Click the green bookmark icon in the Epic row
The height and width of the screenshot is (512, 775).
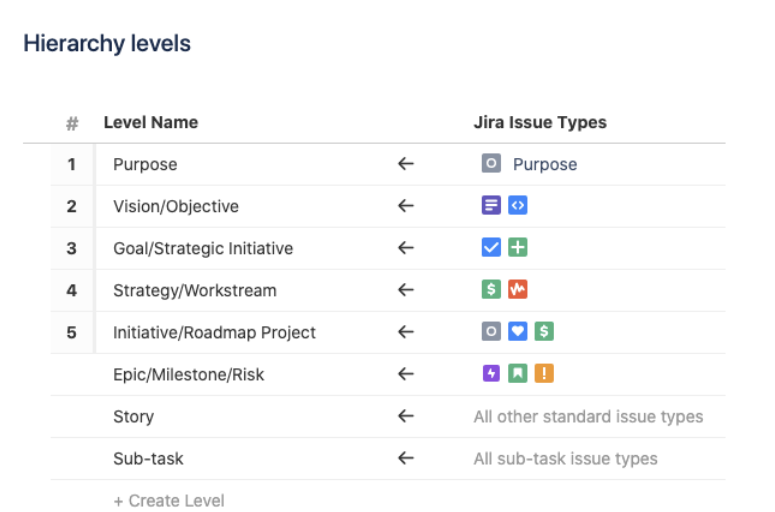(517, 374)
